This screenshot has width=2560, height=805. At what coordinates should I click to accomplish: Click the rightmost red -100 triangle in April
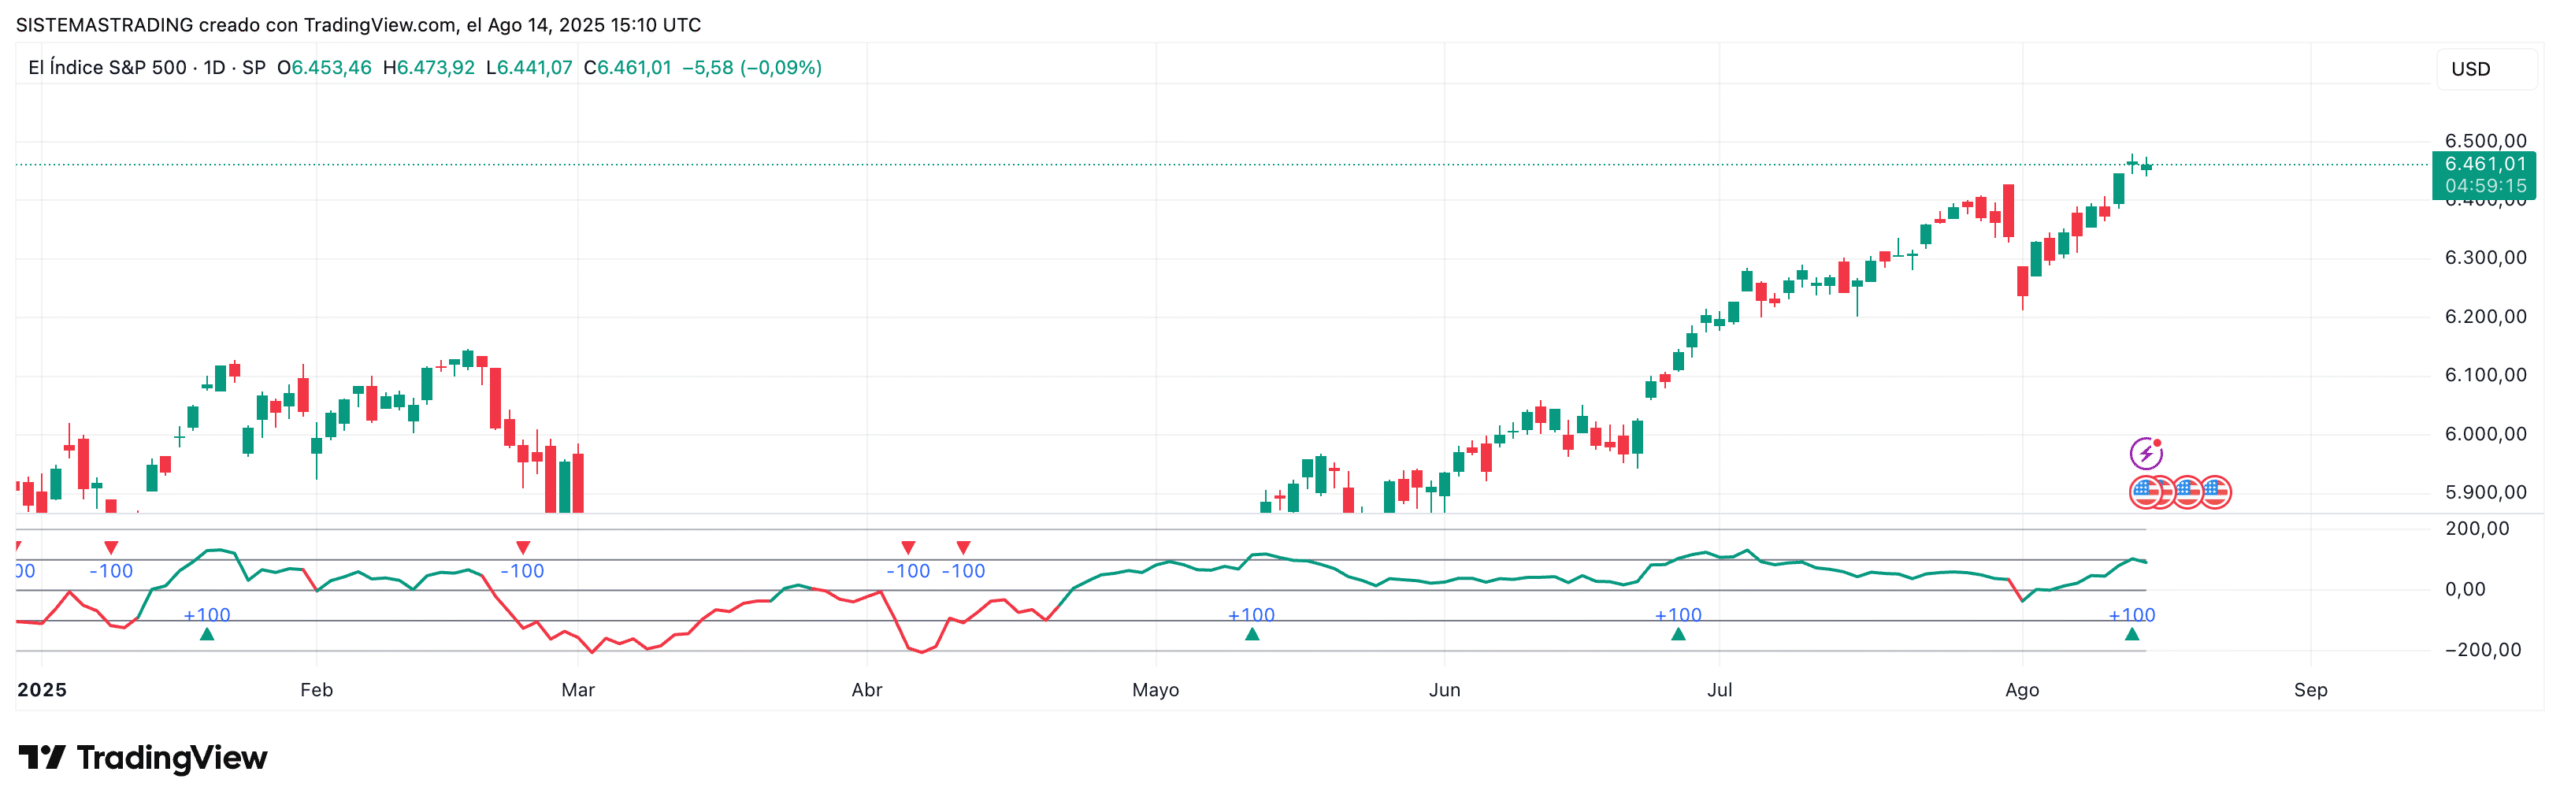963,548
